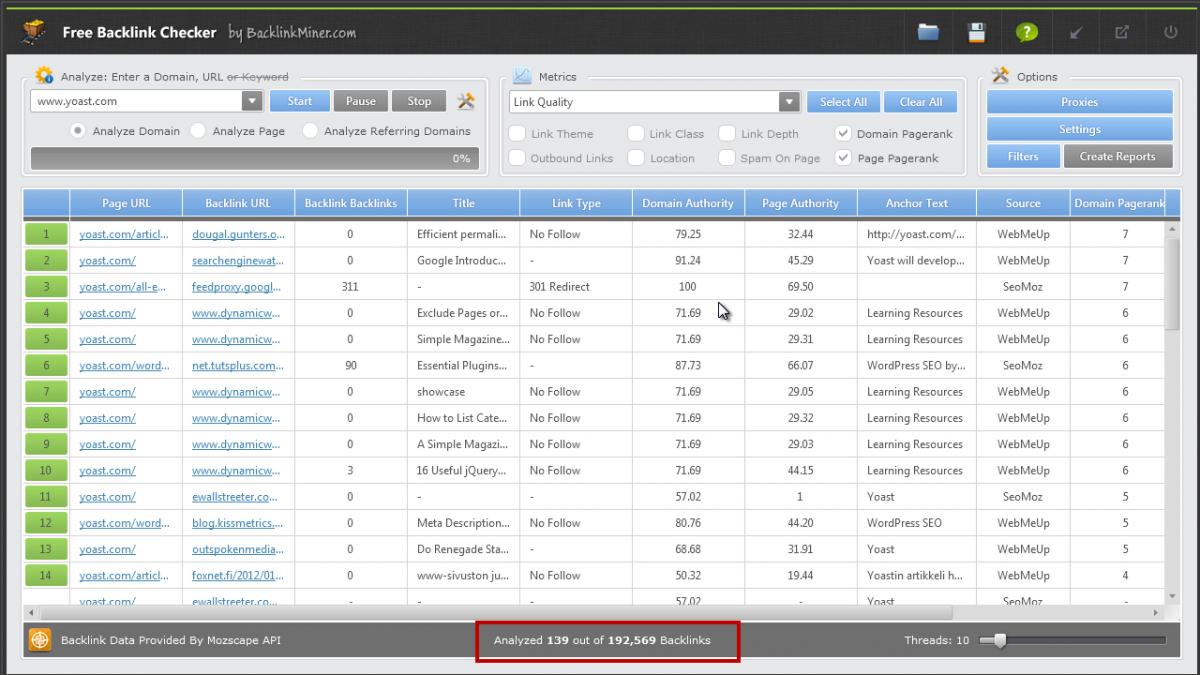The height and width of the screenshot is (675, 1200).
Task: Open foxnet.fi backlink in row 14
Action: [238, 575]
